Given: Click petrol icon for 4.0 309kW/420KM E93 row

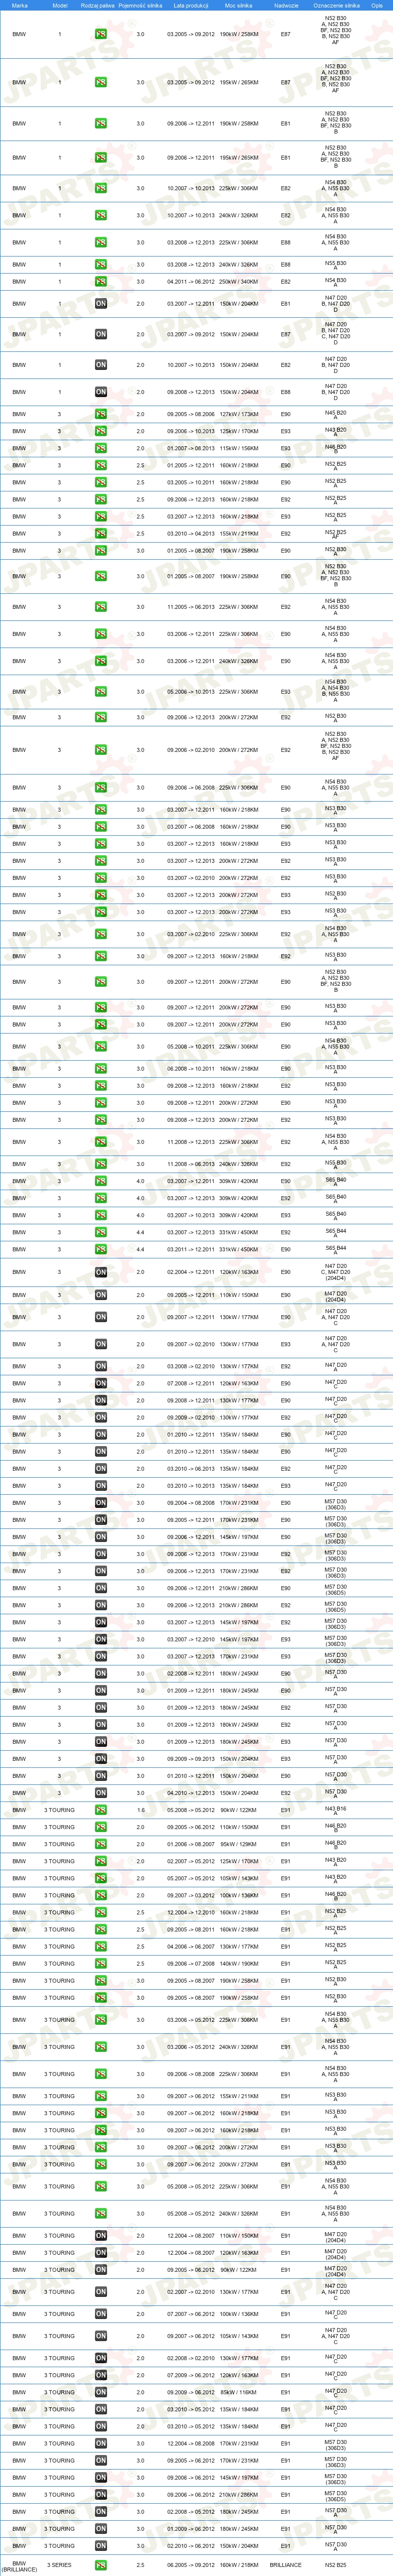Looking at the screenshot, I should pos(101,1215).
